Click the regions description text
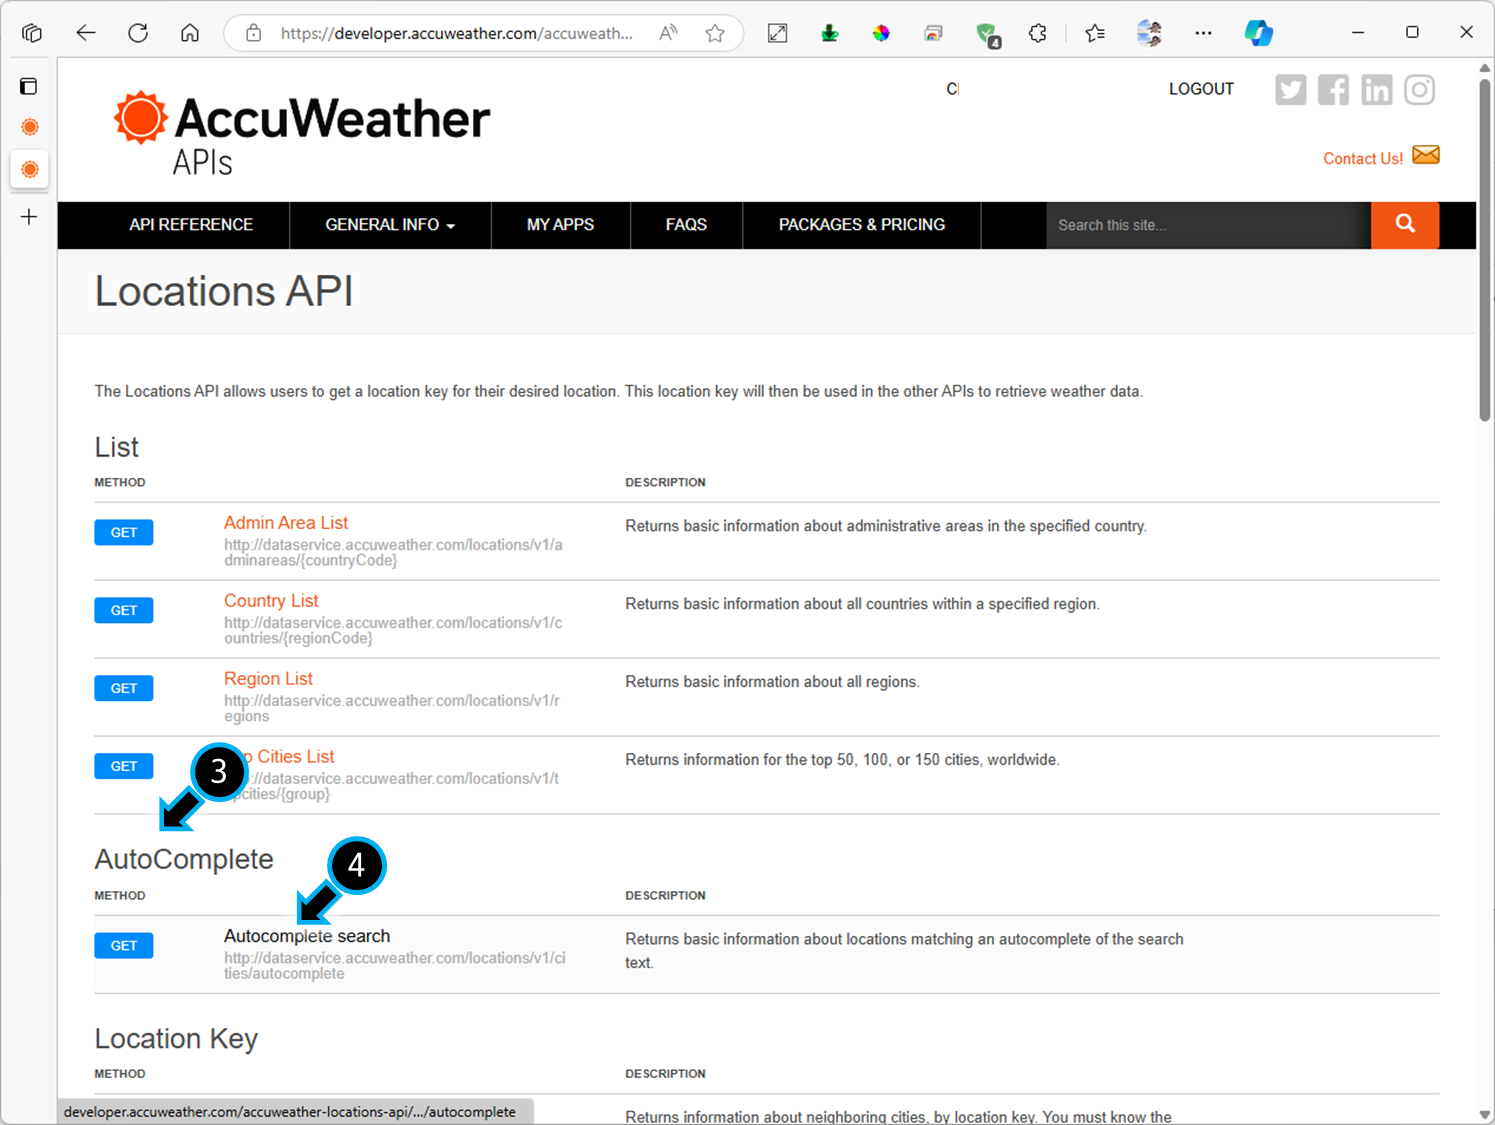The width and height of the screenshot is (1495, 1125). point(772,682)
